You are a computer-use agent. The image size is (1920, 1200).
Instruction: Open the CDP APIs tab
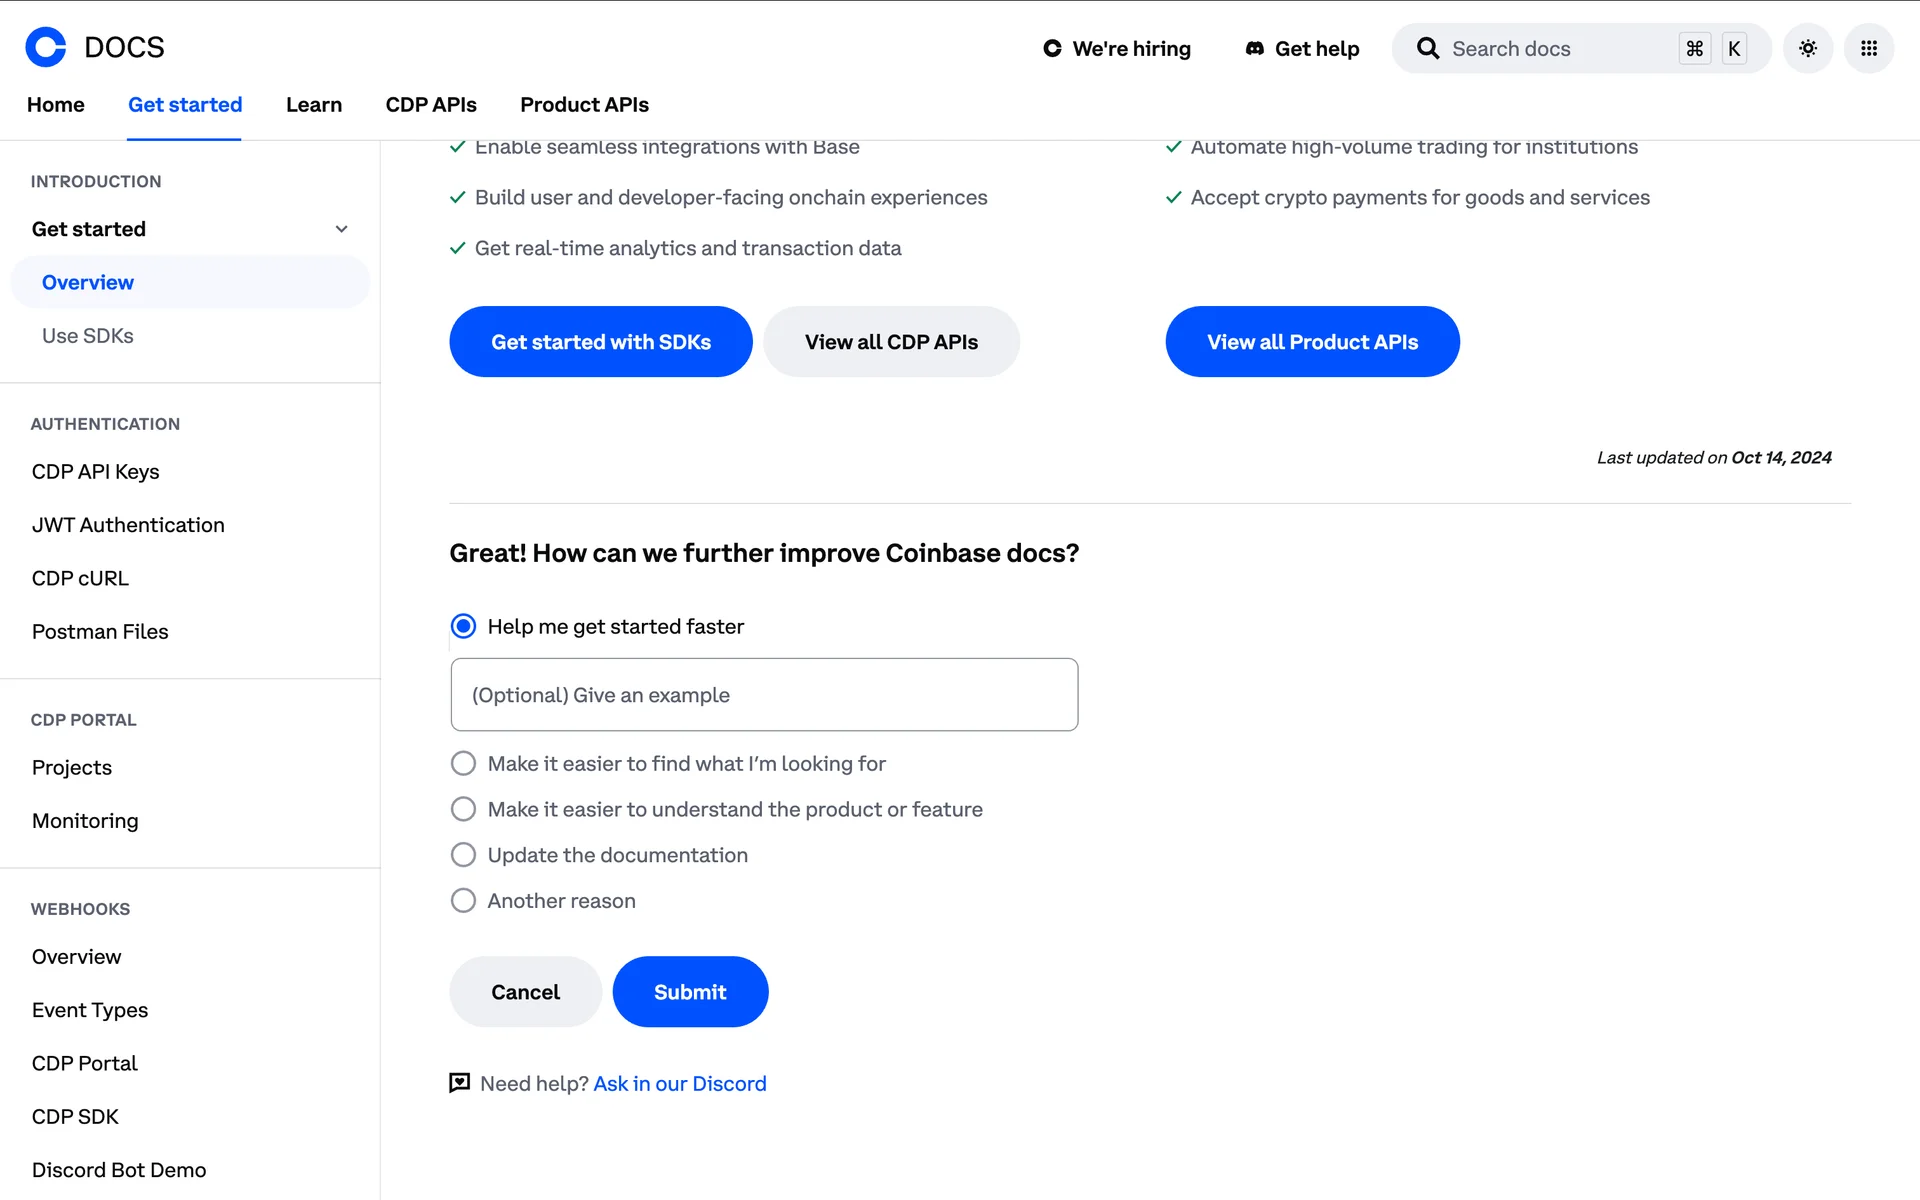tap(431, 105)
